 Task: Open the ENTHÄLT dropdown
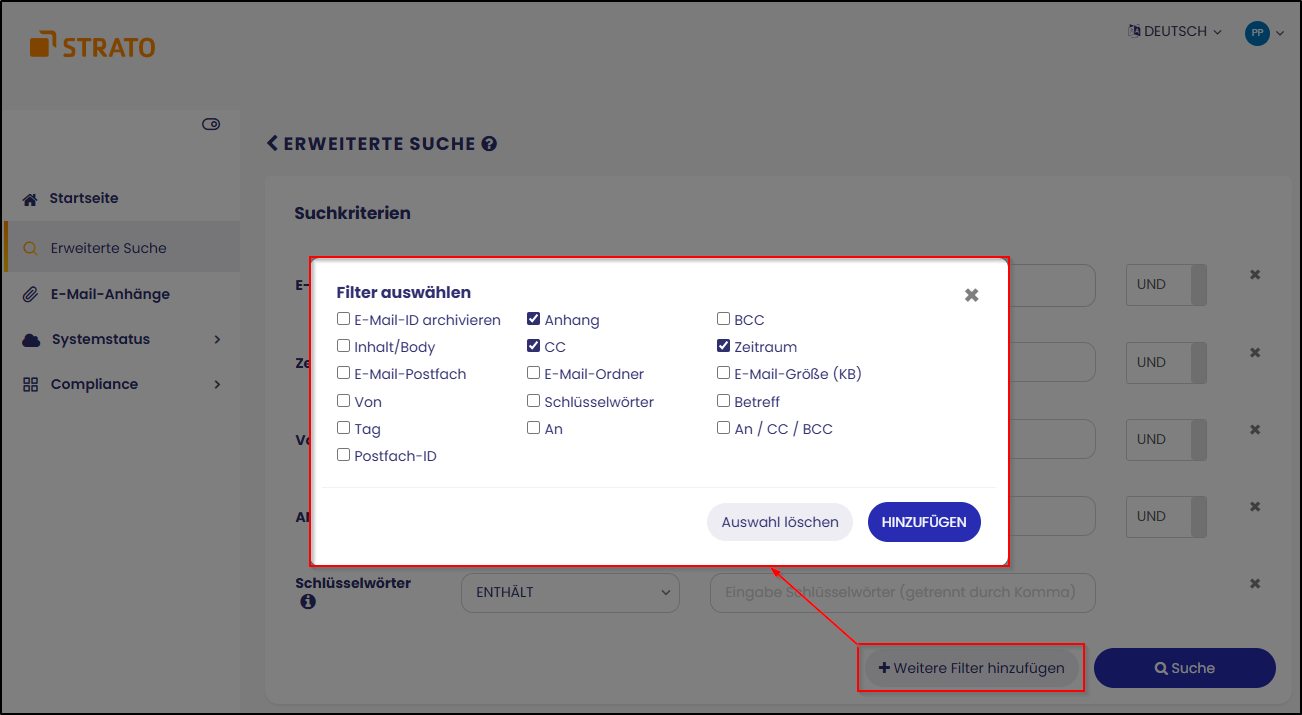click(x=570, y=593)
